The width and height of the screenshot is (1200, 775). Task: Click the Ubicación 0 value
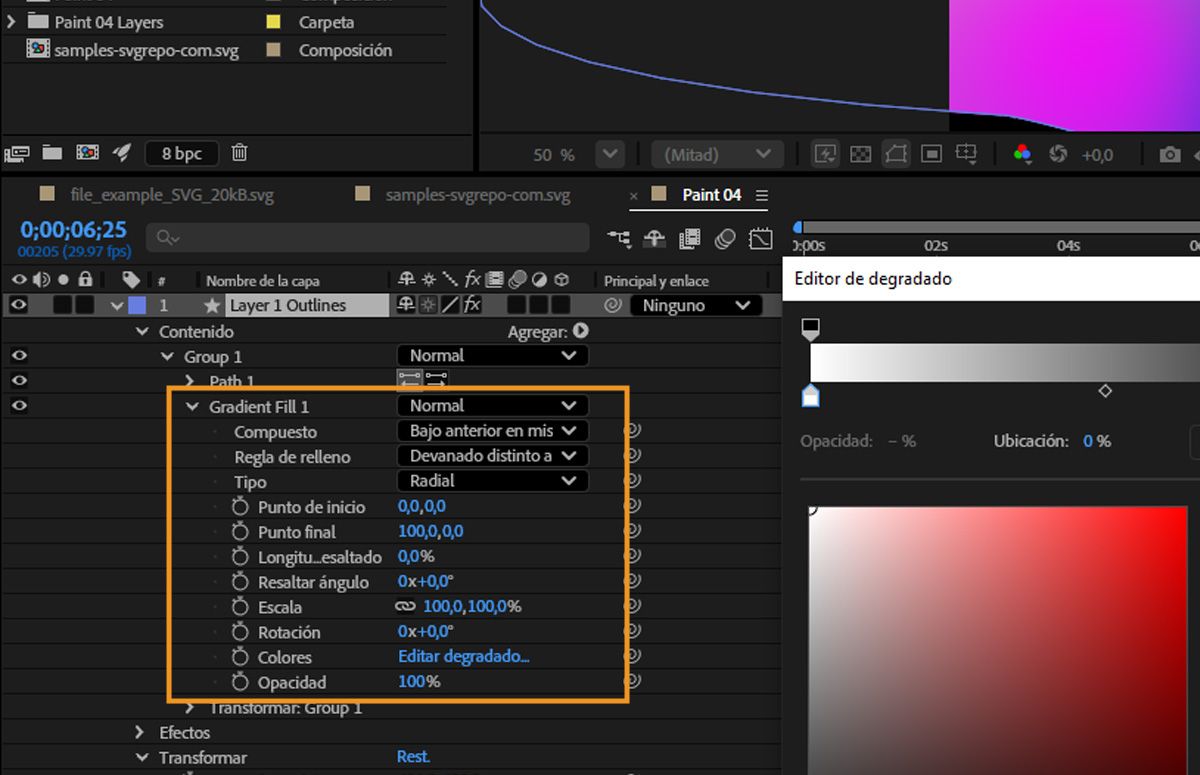tap(1088, 441)
